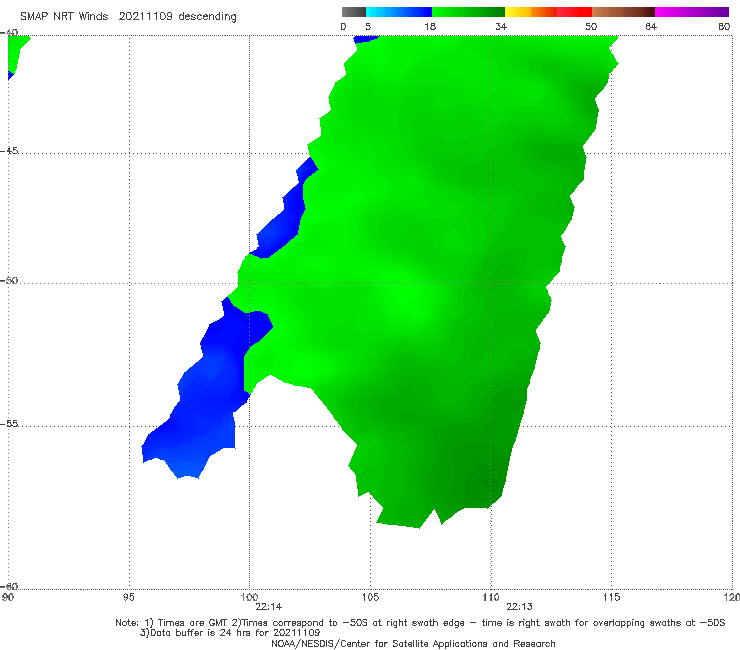Click the latitude label '-50'
Image resolution: width=740 pixels, height=650 pixels.
pos(9,281)
